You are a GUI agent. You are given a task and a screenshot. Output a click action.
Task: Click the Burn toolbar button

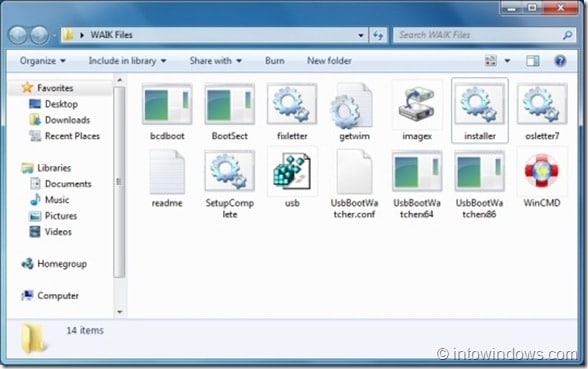(x=274, y=61)
